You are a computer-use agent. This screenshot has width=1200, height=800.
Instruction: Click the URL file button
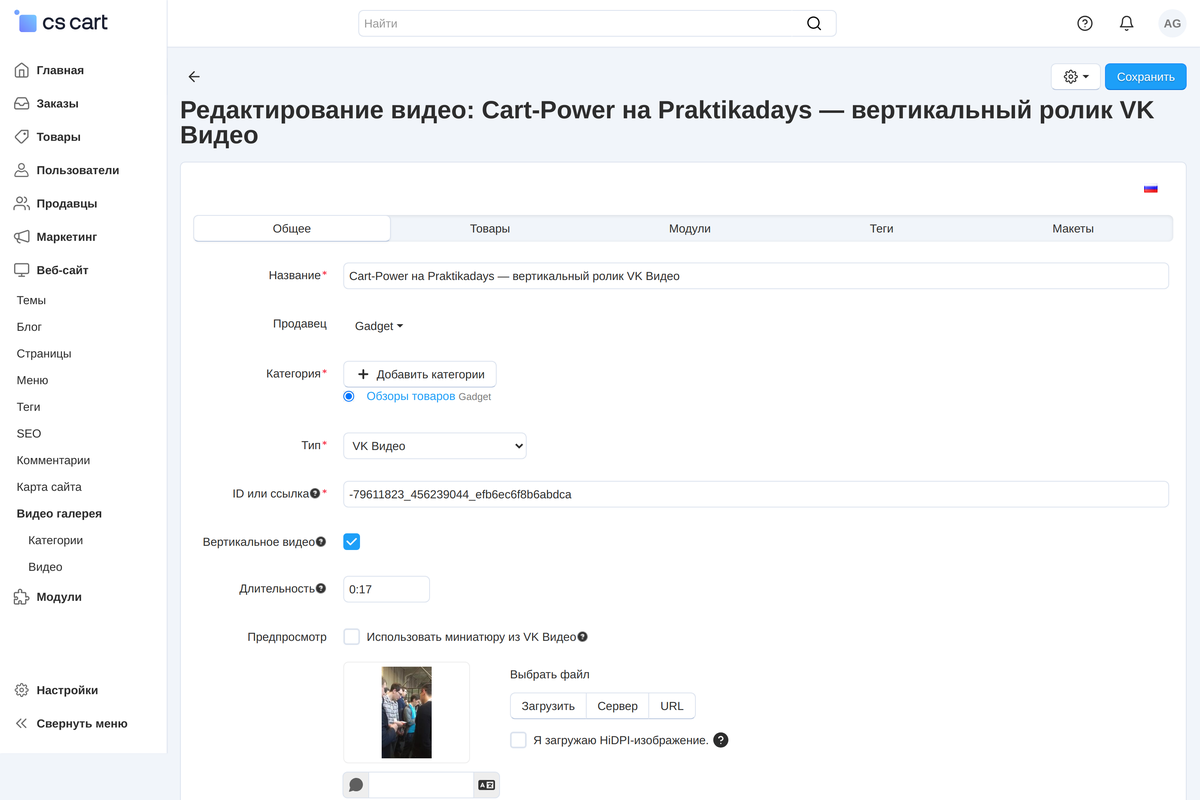pyautogui.click(x=672, y=706)
